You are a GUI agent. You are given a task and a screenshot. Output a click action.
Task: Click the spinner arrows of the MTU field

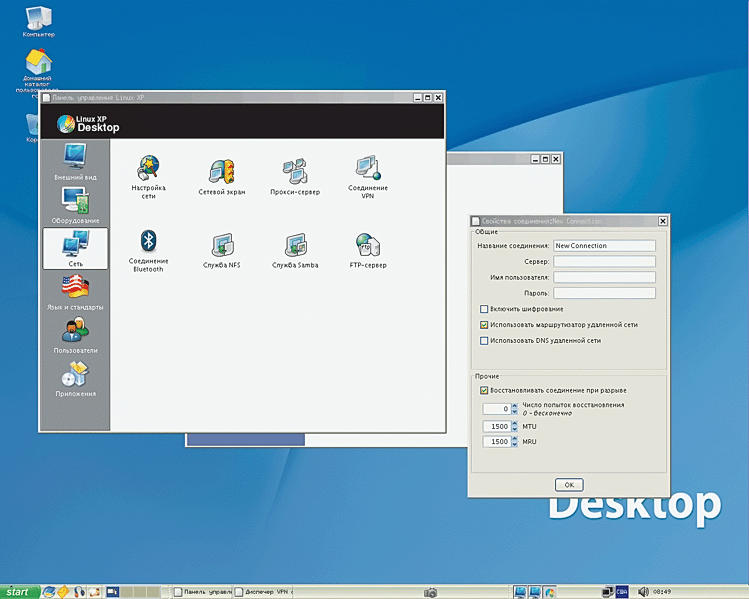tap(514, 427)
